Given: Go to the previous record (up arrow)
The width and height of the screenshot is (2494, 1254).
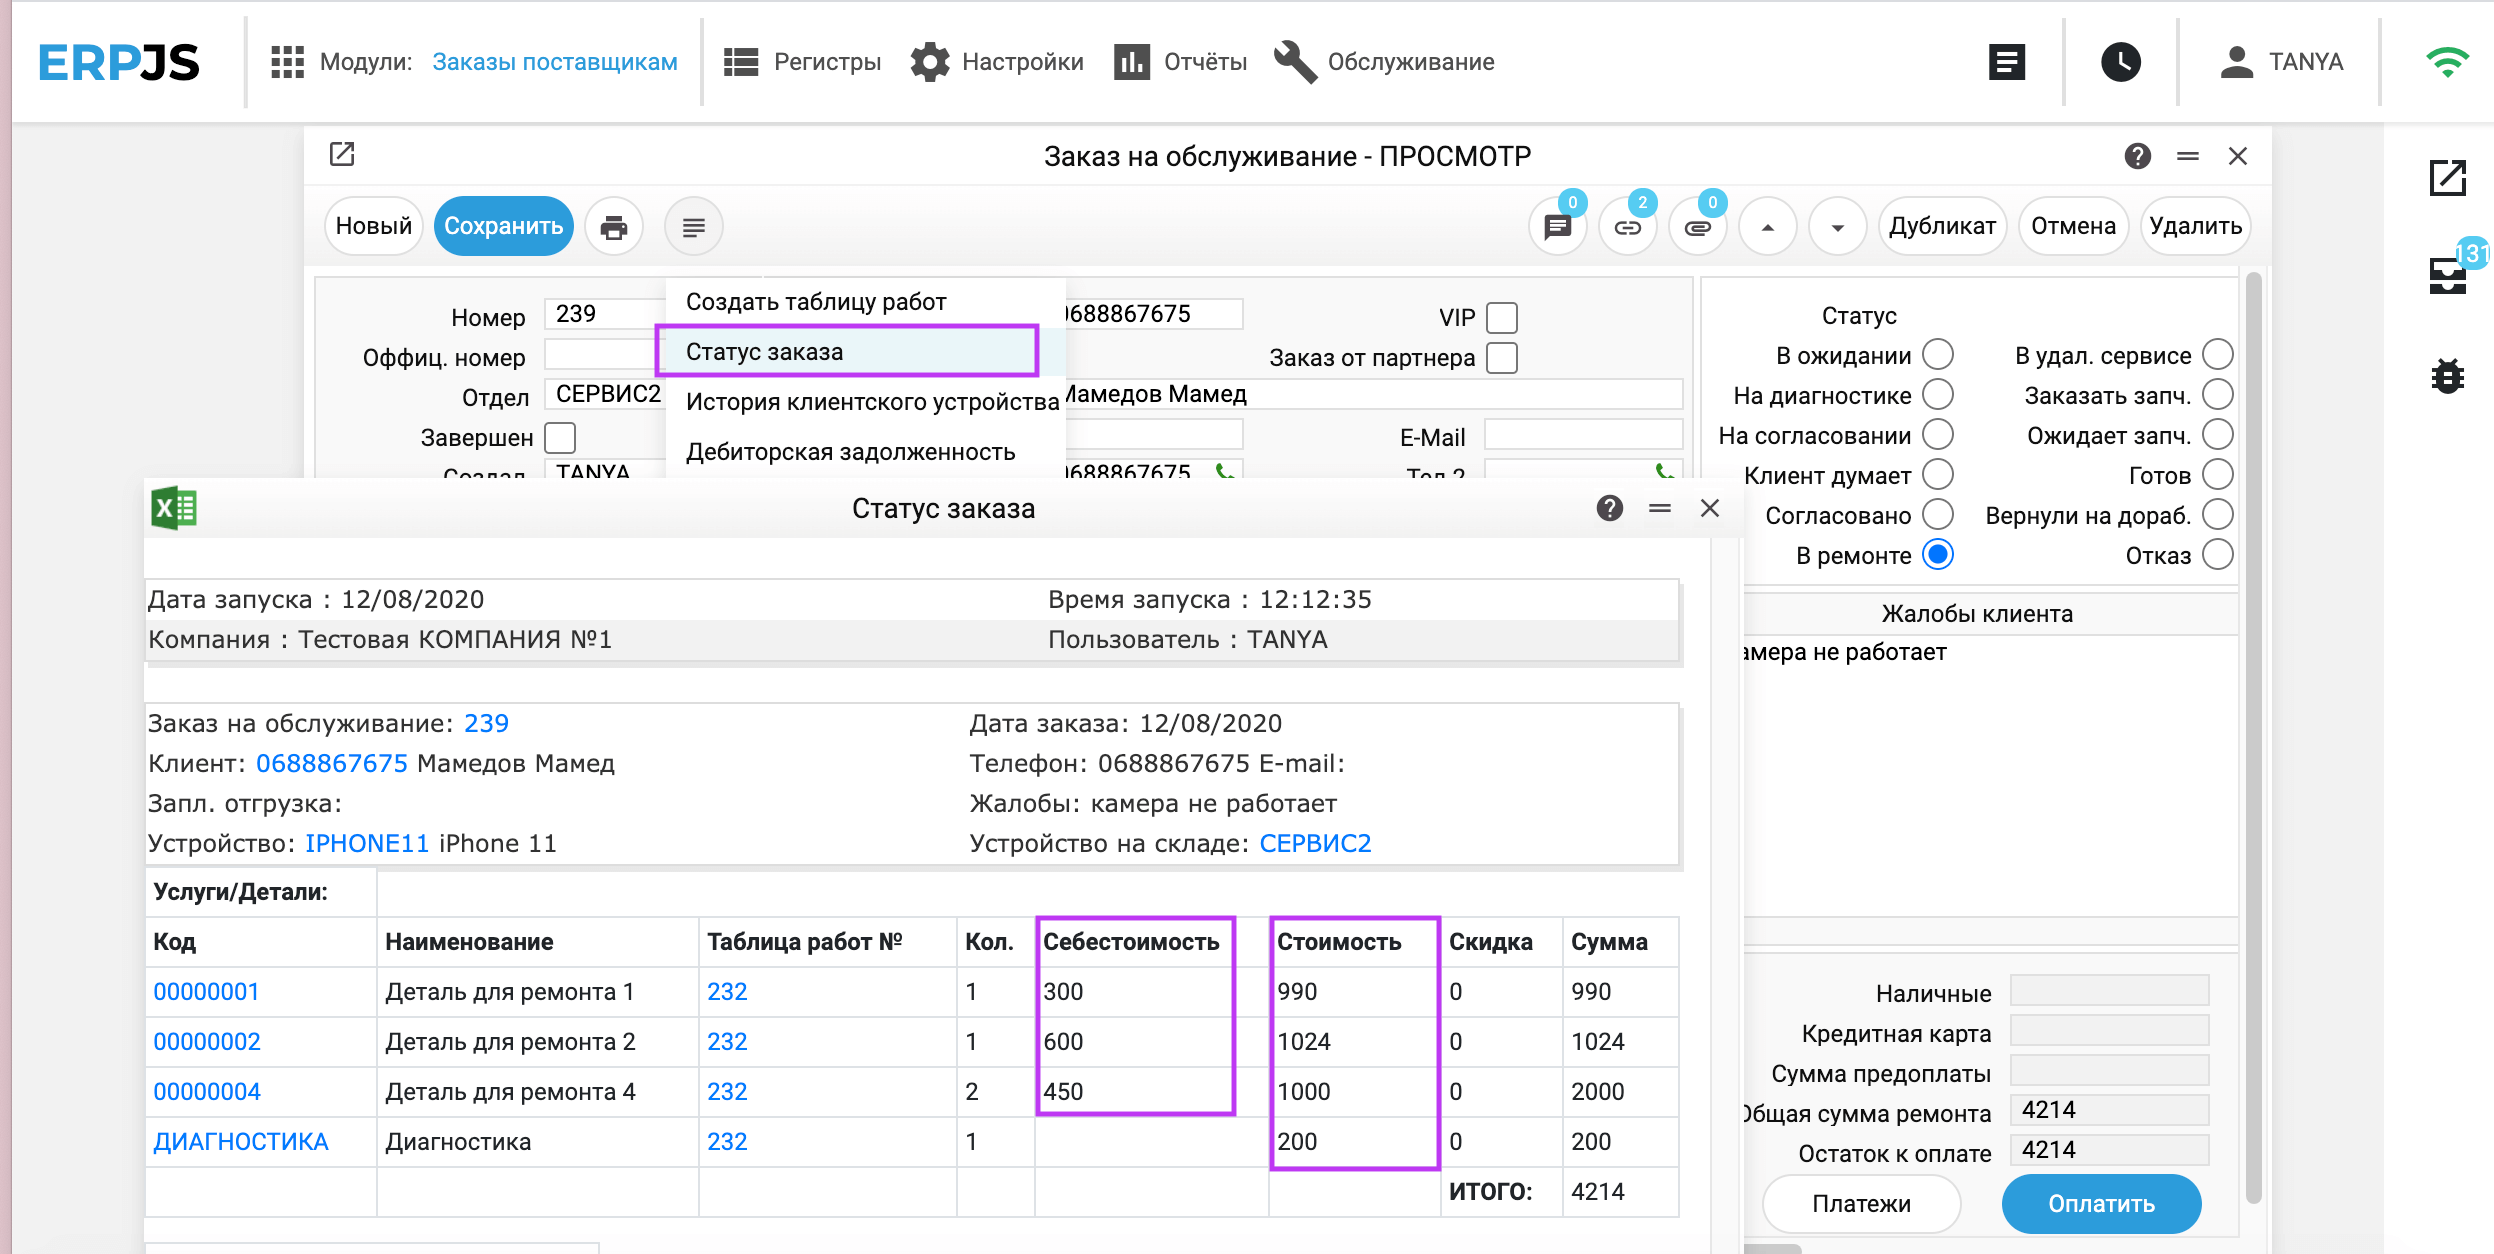Looking at the screenshot, I should click(x=1767, y=227).
